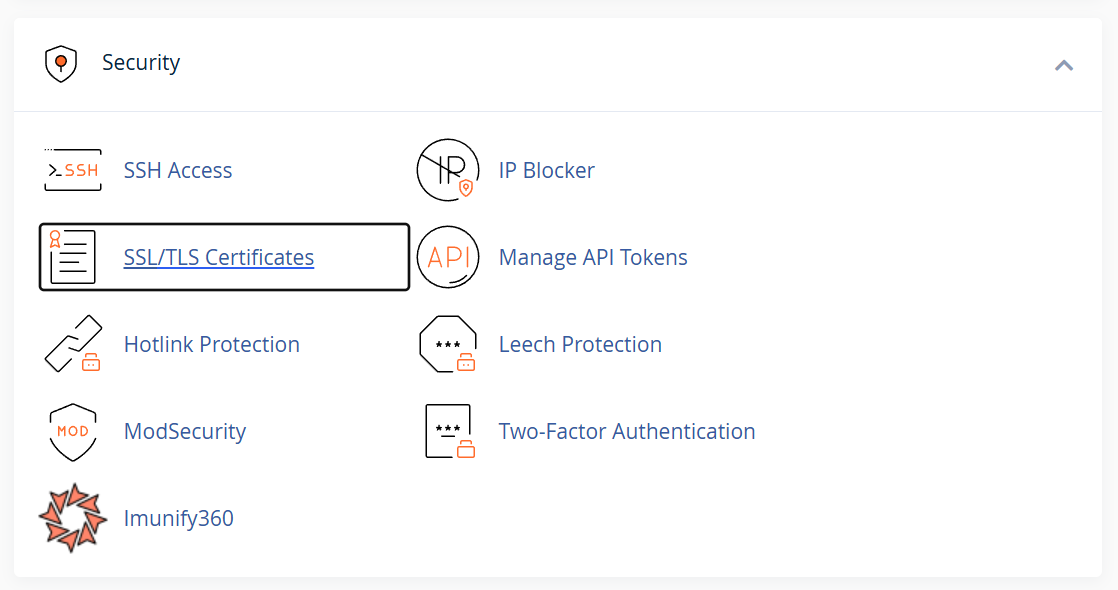
Task: Select the Two-Factor Authentication icon
Action: click(450, 431)
